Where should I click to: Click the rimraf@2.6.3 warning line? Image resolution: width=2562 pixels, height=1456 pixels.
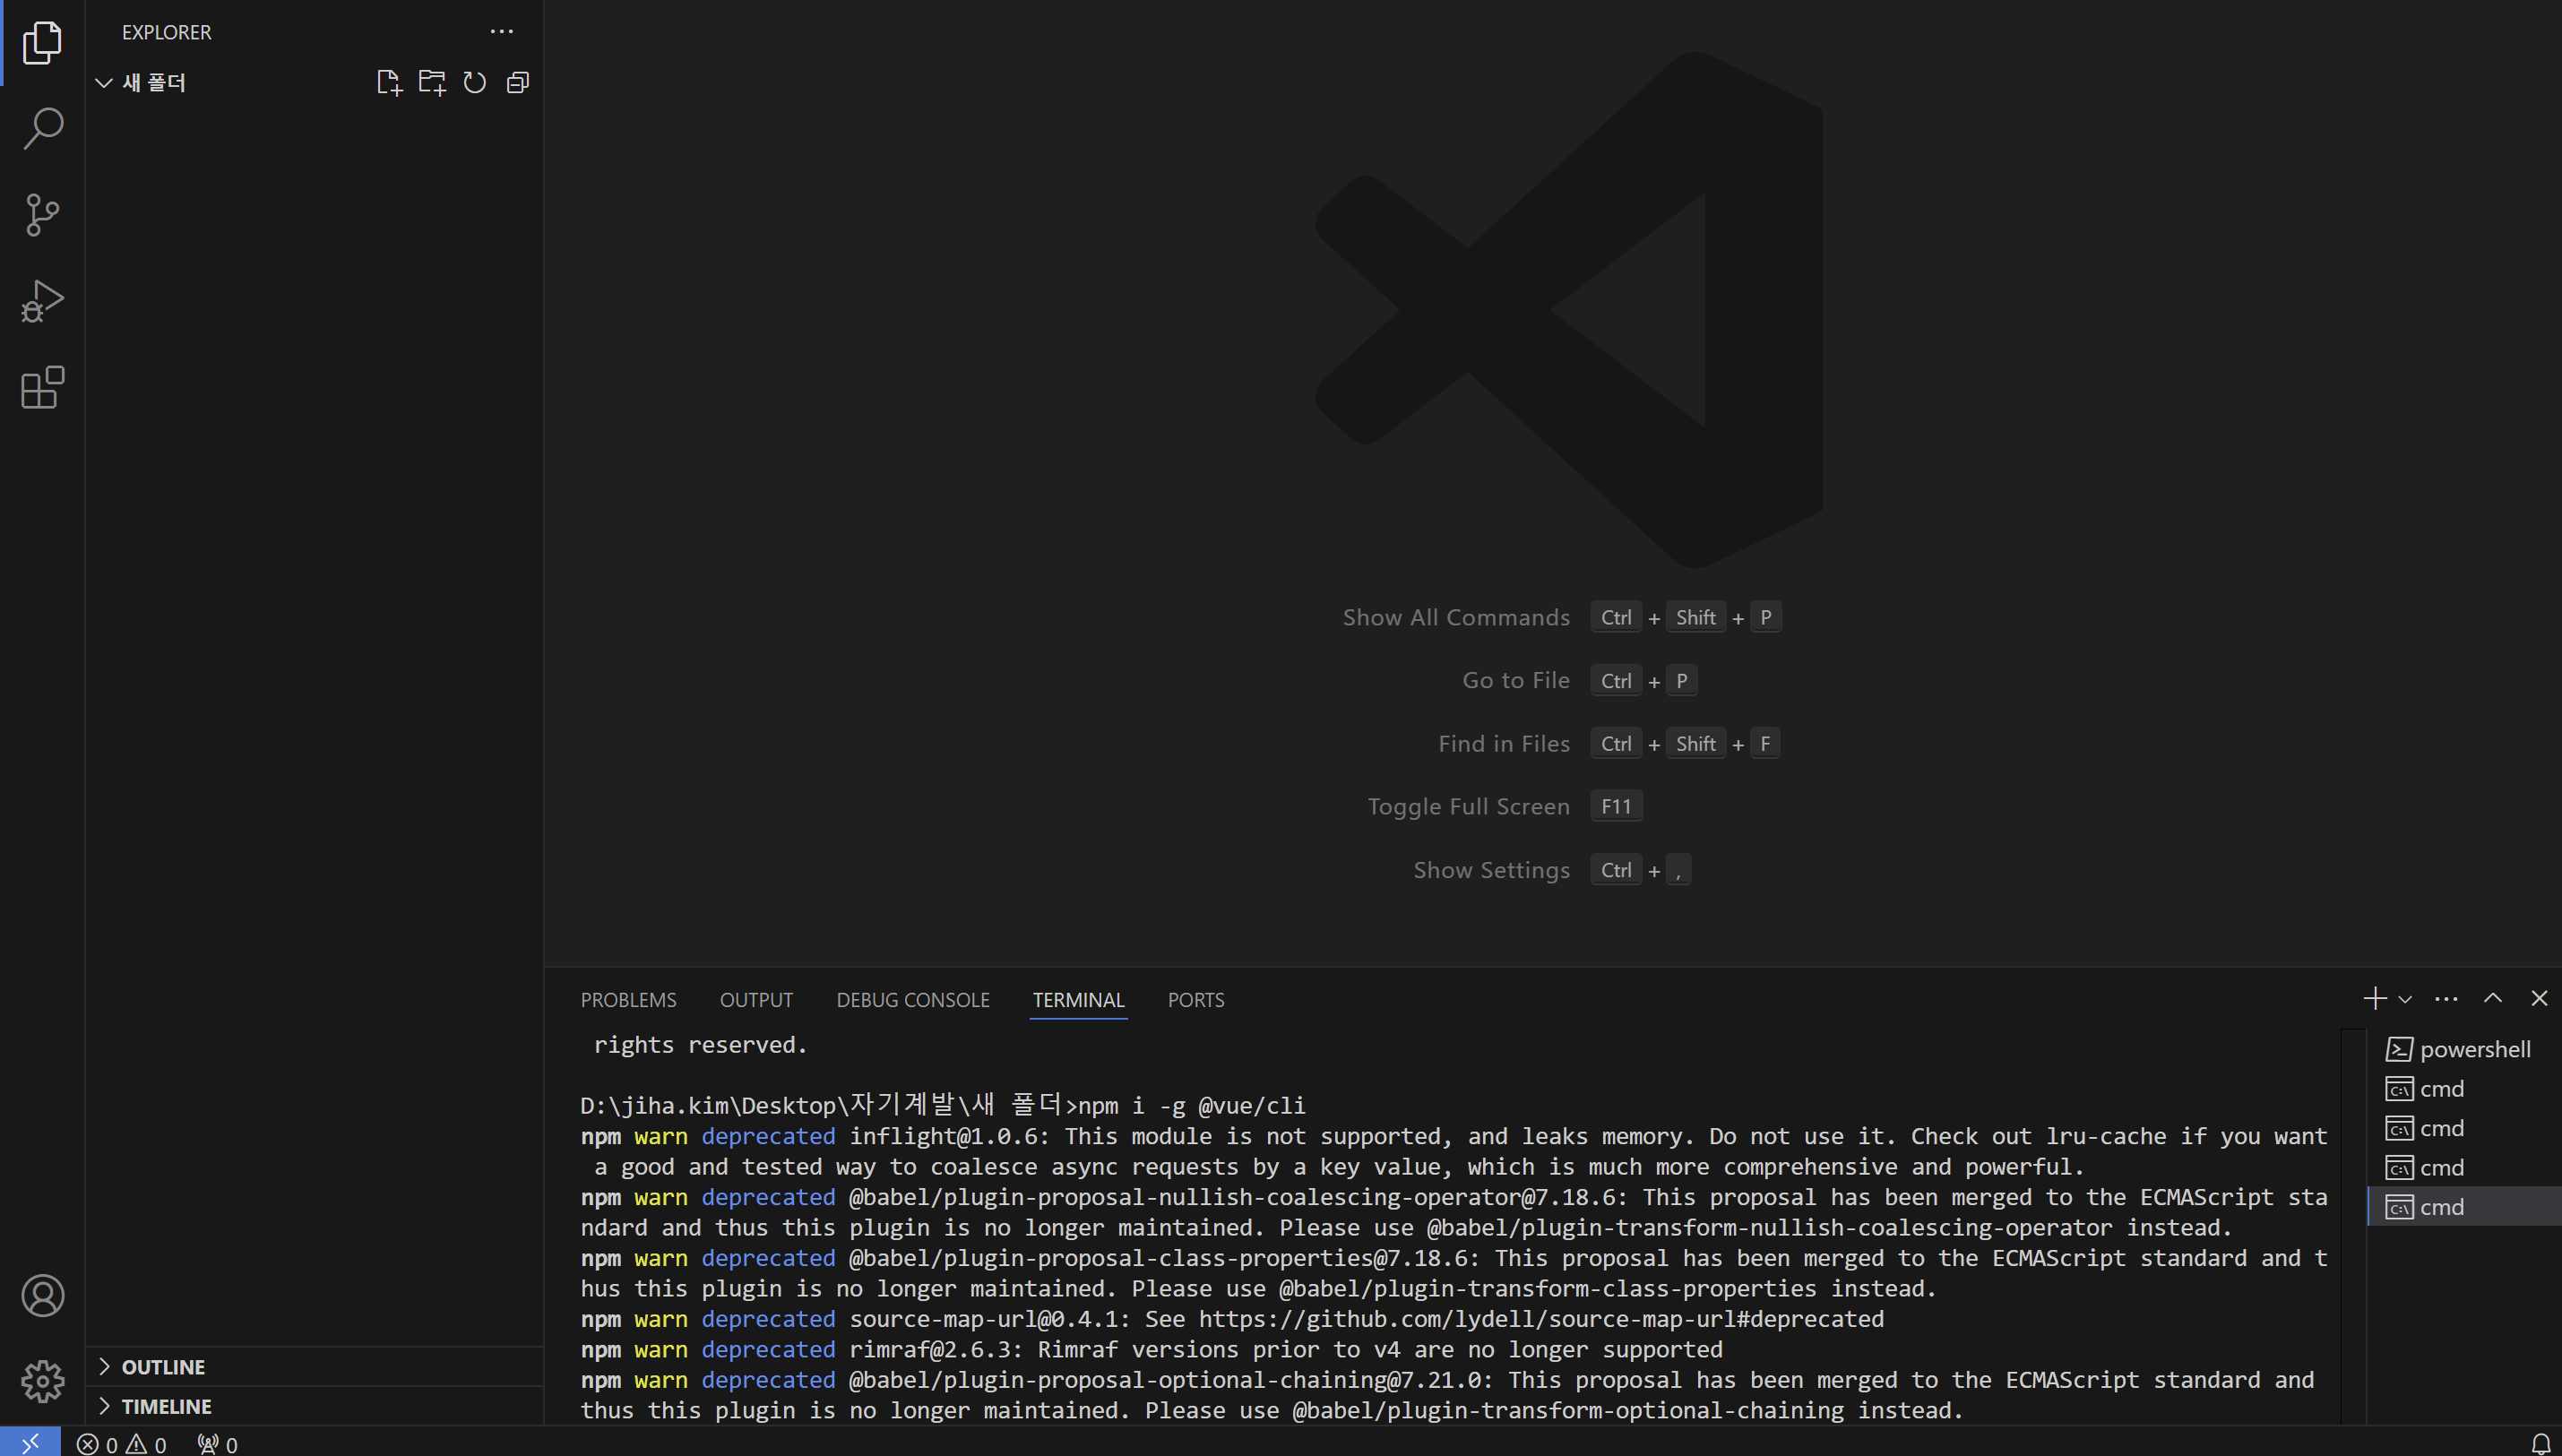point(1151,1349)
